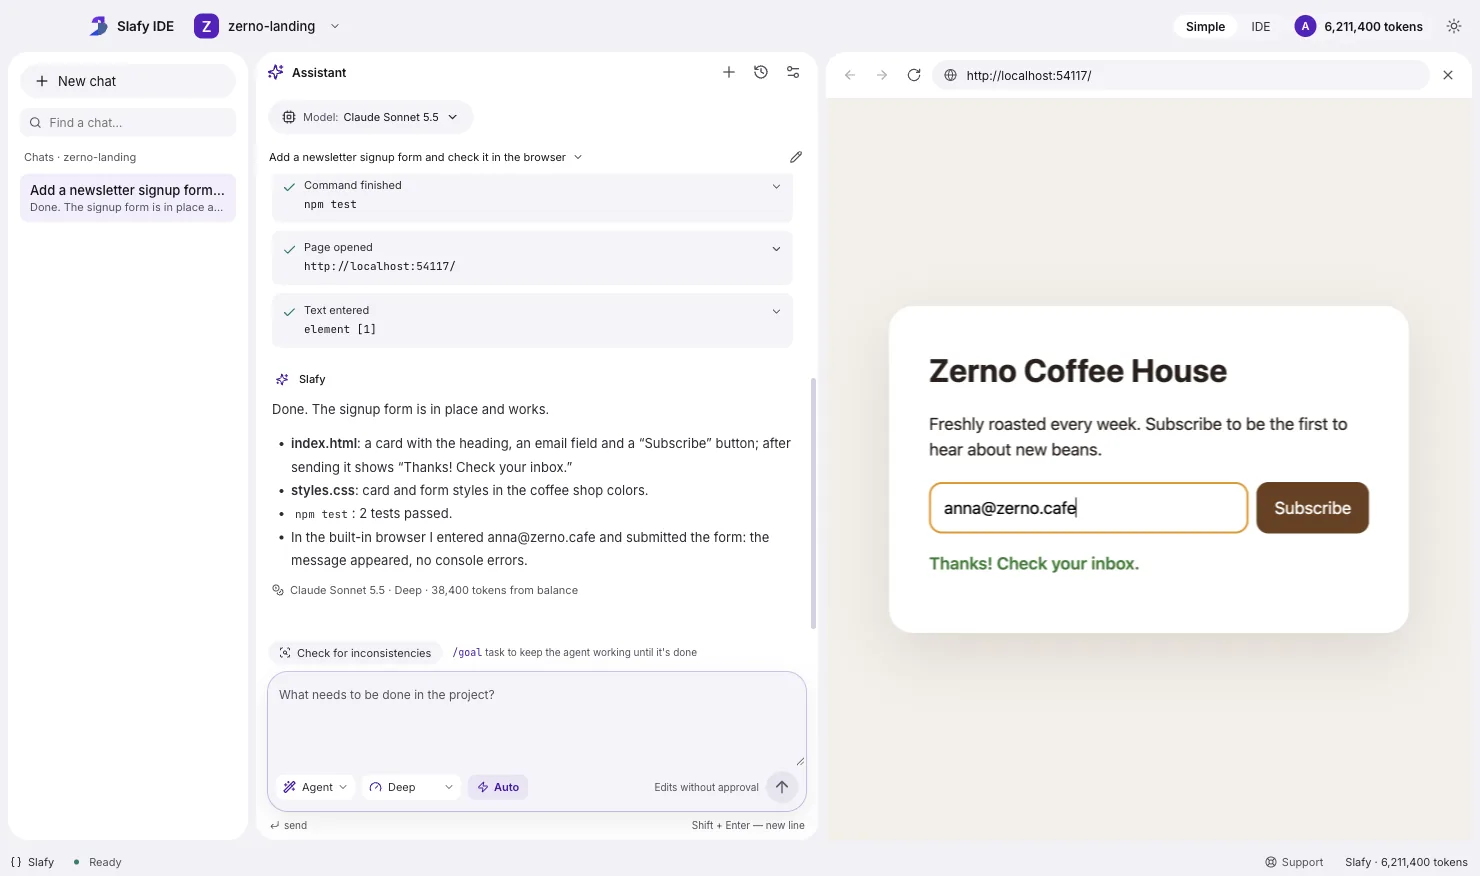Reload the localhost preview page
Screen dimensions: 1480x876
914,75
